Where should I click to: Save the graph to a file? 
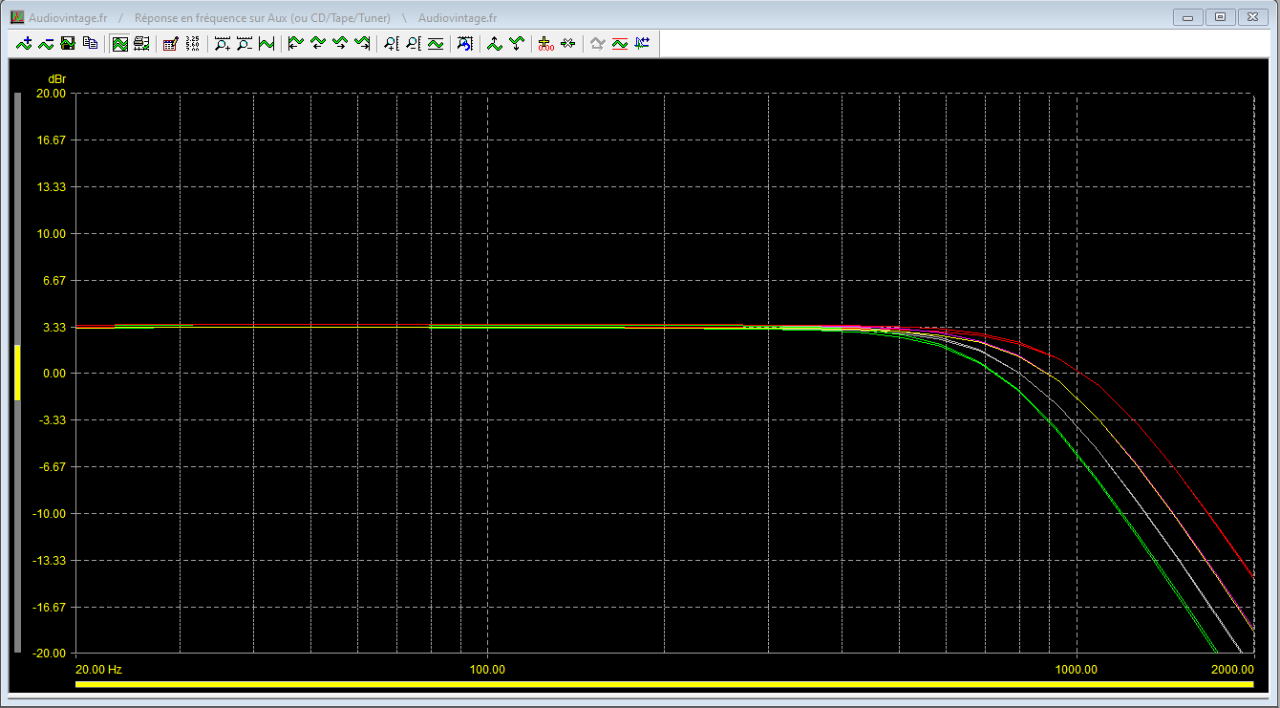(68, 43)
